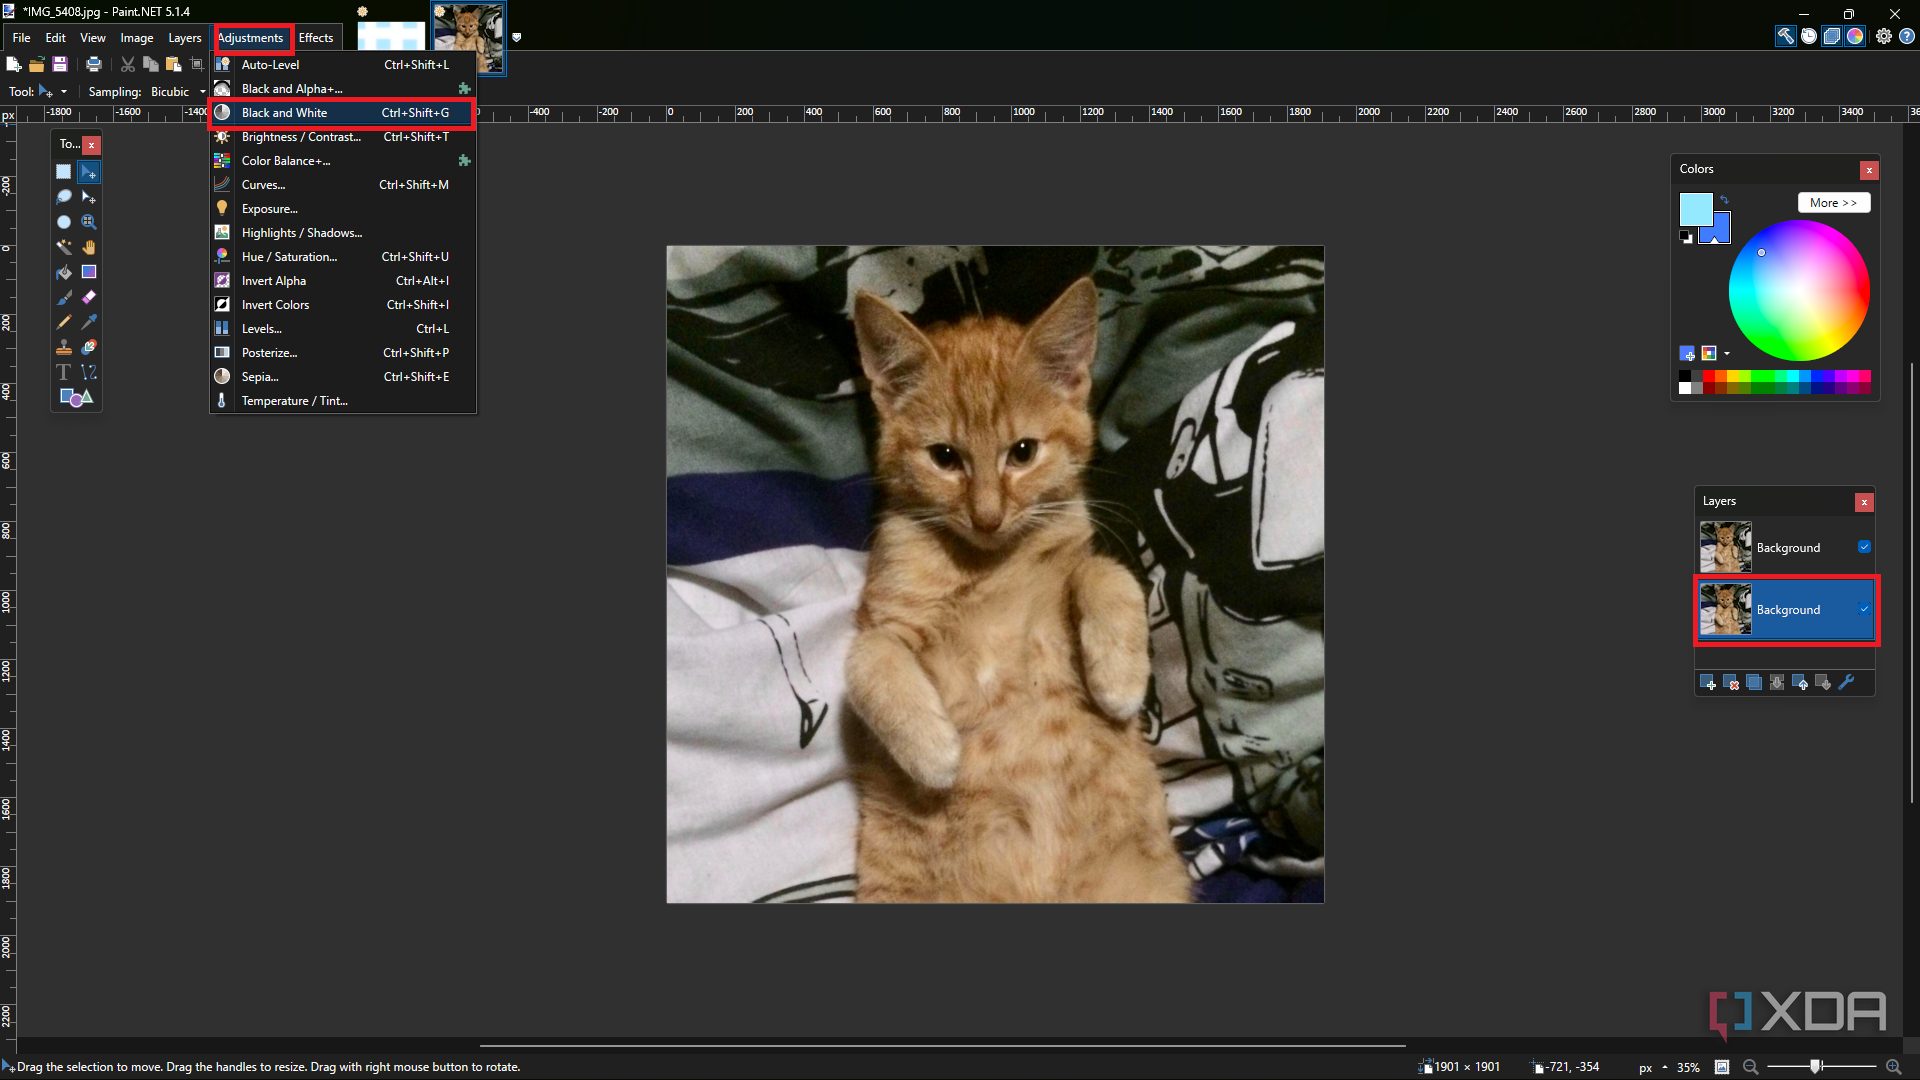Open the Effects menu
The height and width of the screenshot is (1080, 1920).
(x=316, y=38)
